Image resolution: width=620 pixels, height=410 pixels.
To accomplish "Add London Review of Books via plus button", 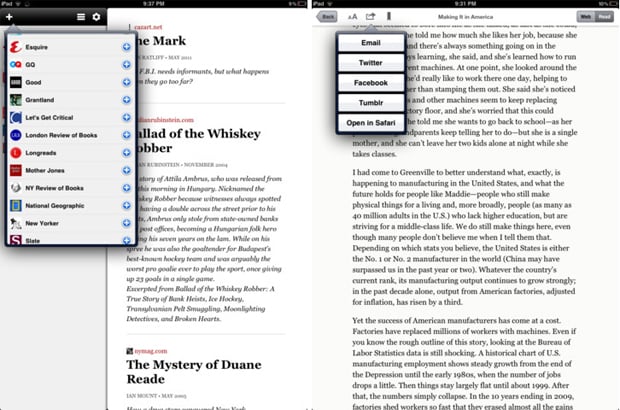I will pos(127,135).
